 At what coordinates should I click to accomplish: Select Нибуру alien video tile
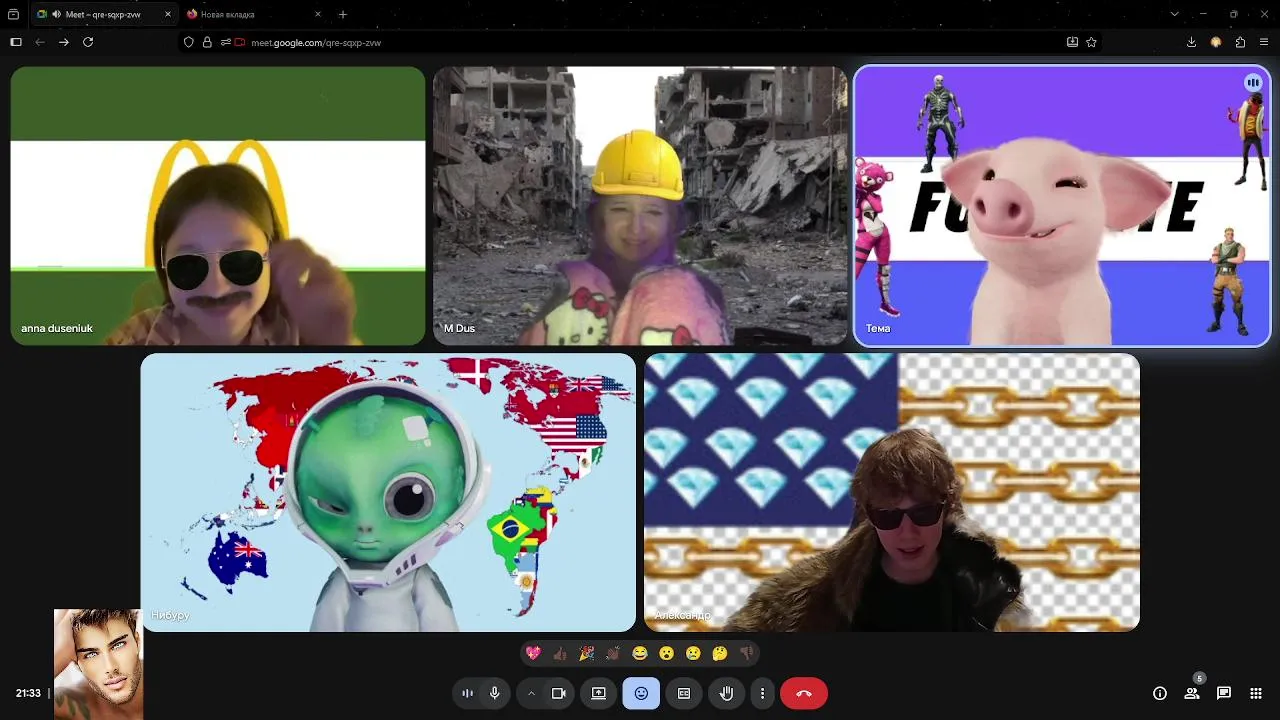[x=388, y=492]
